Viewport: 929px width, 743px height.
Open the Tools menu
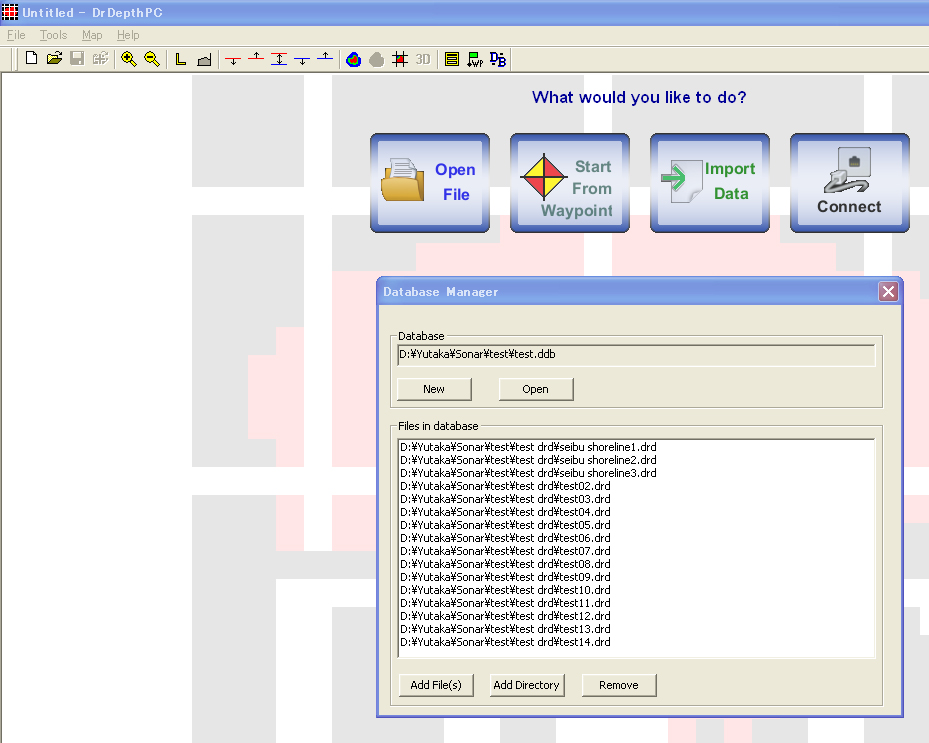coord(53,35)
